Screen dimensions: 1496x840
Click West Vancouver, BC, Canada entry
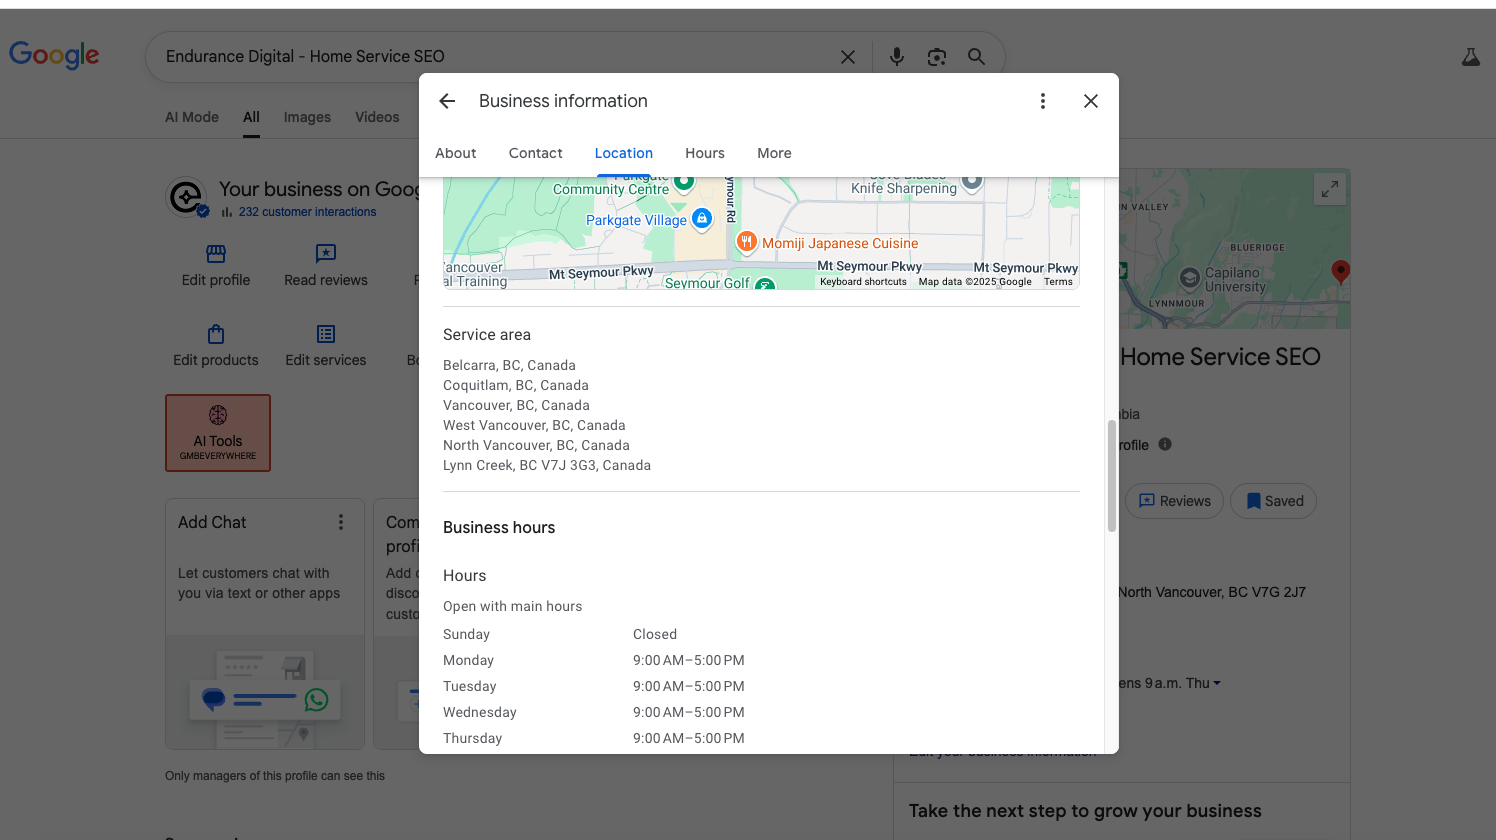click(x=534, y=425)
